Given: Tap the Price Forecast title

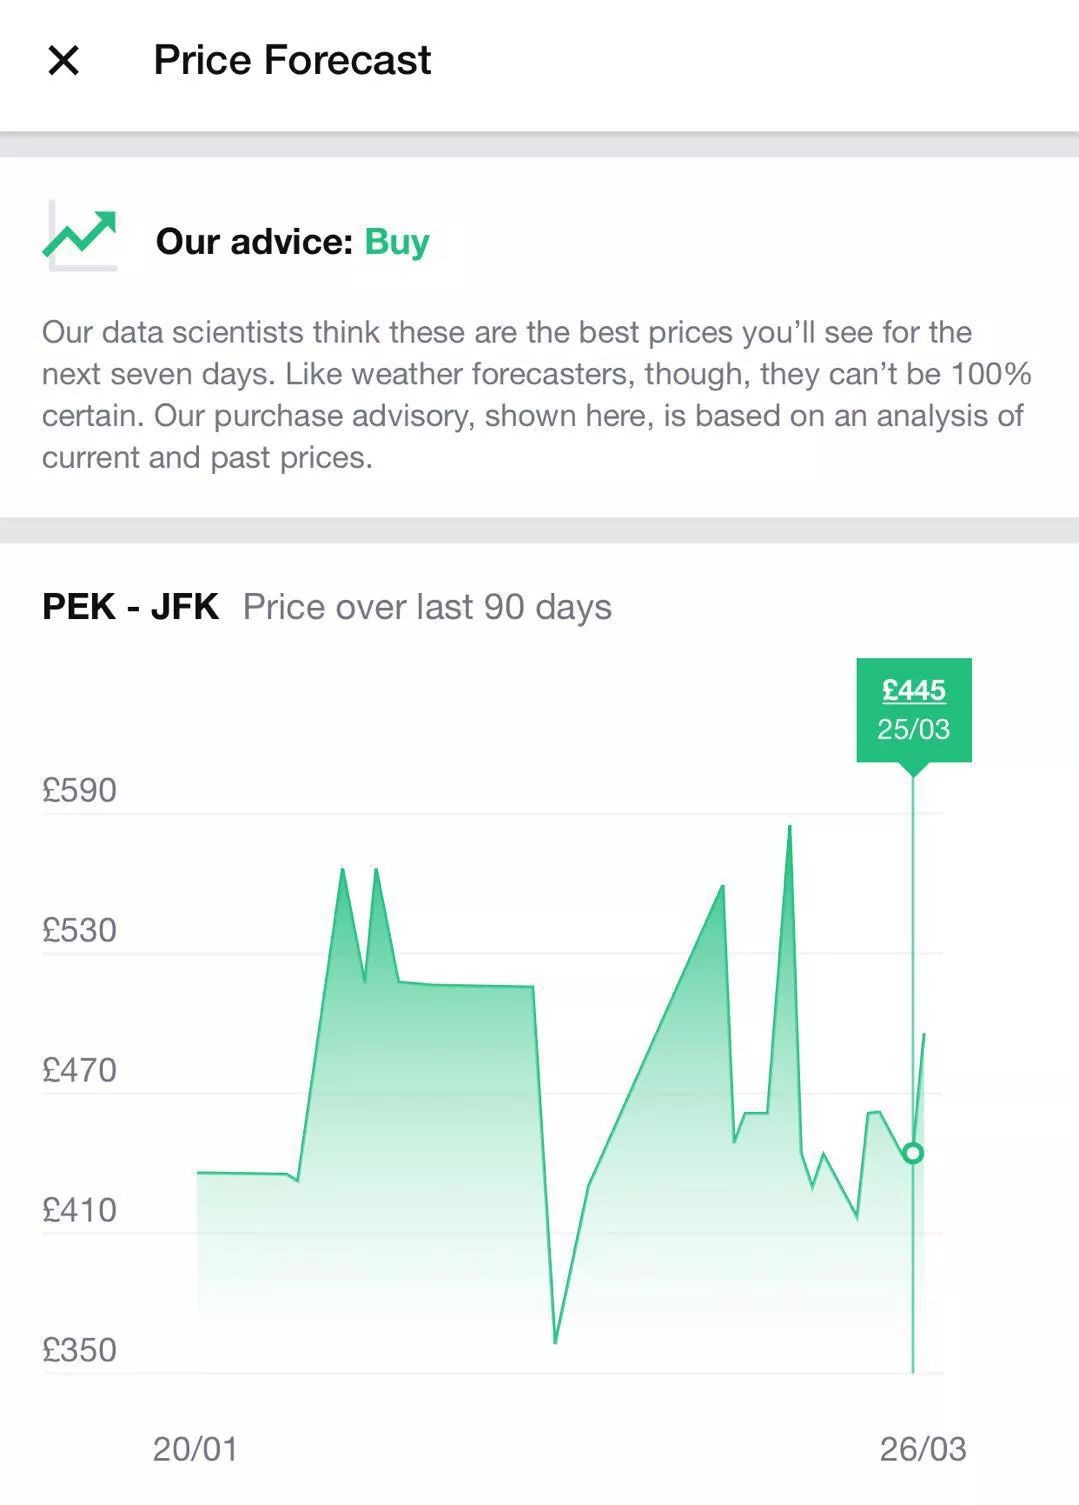Looking at the screenshot, I should 292,61.
